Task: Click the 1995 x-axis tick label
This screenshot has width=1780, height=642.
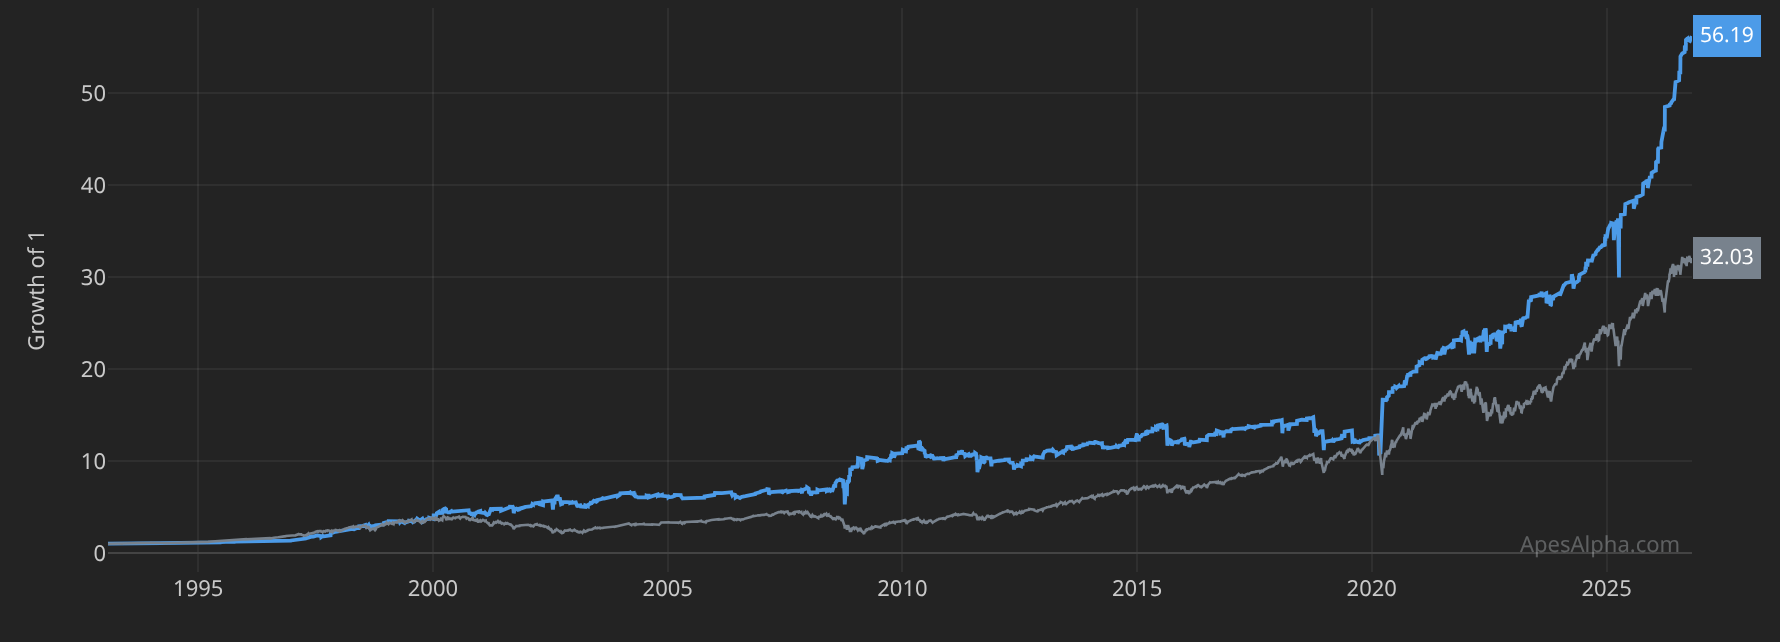Action: (x=198, y=589)
